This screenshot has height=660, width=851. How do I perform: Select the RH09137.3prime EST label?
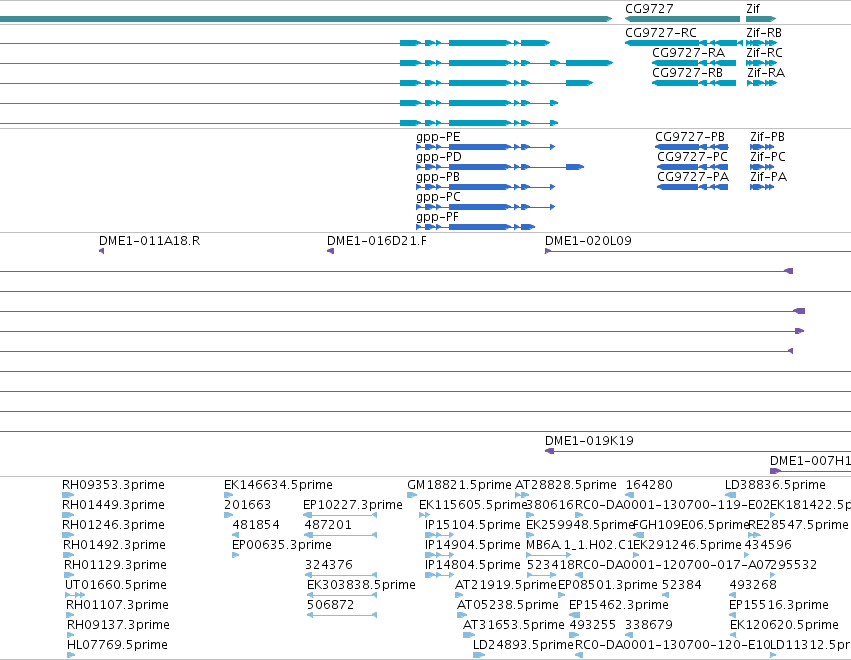[118, 625]
